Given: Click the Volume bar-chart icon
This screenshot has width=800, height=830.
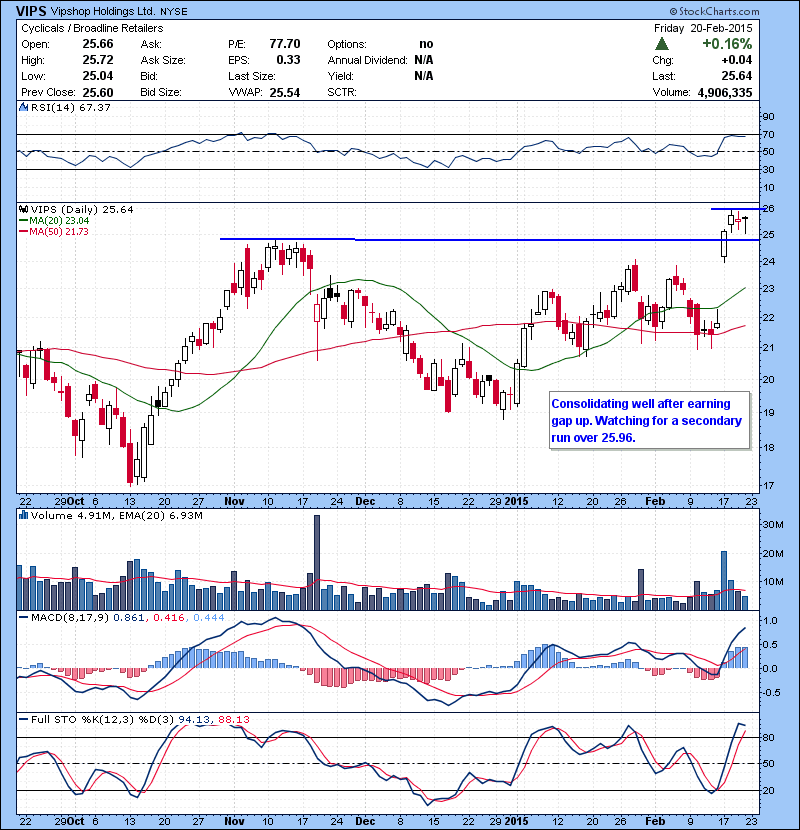Looking at the screenshot, I should click(23, 515).
